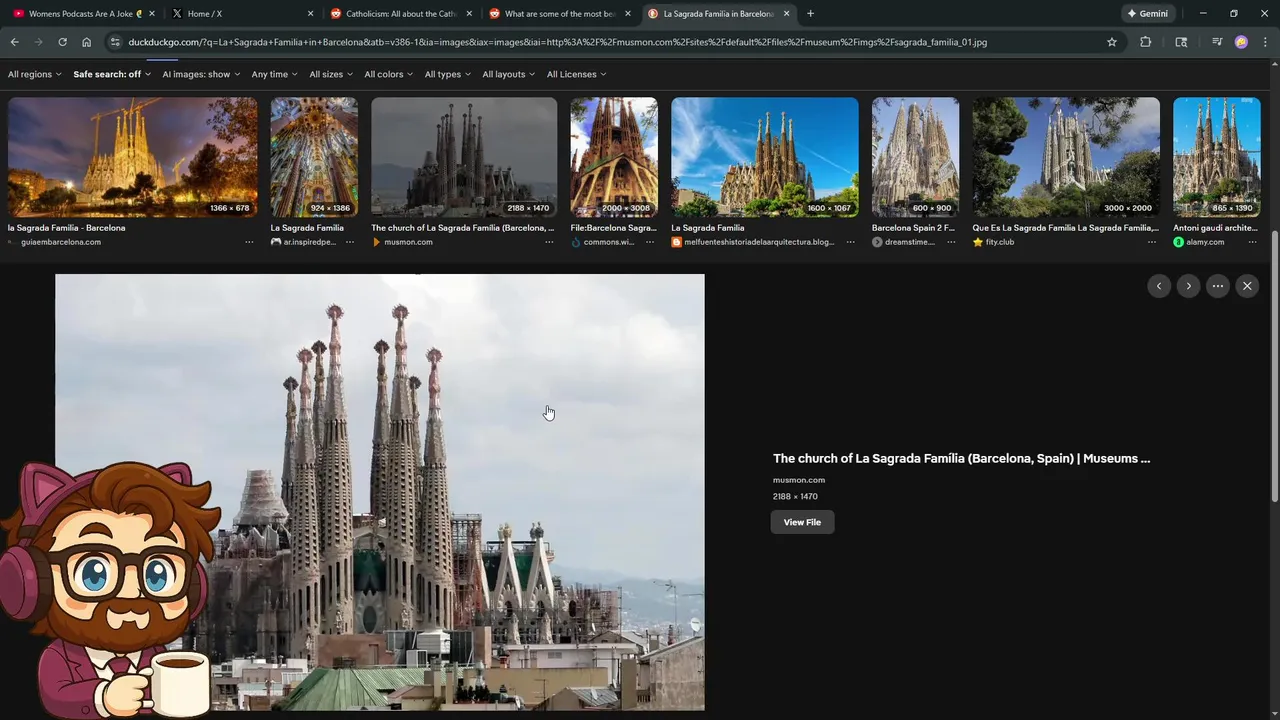
Task: Open the Safe search: off dropdown
Action: tap(112, 74)
